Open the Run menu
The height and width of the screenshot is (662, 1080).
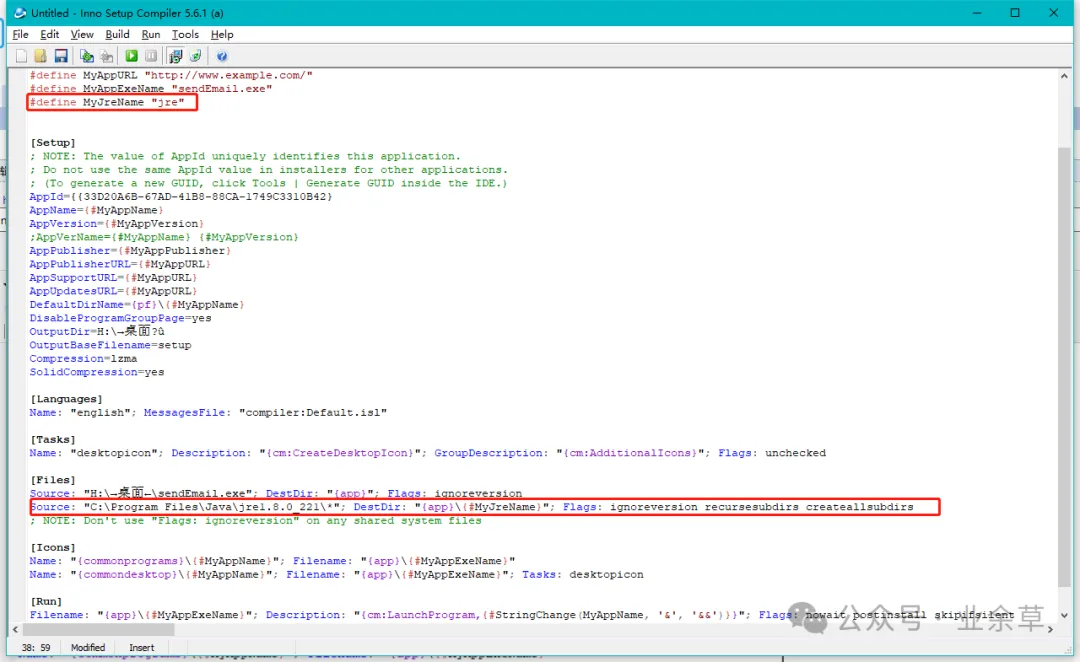(151, 34)
